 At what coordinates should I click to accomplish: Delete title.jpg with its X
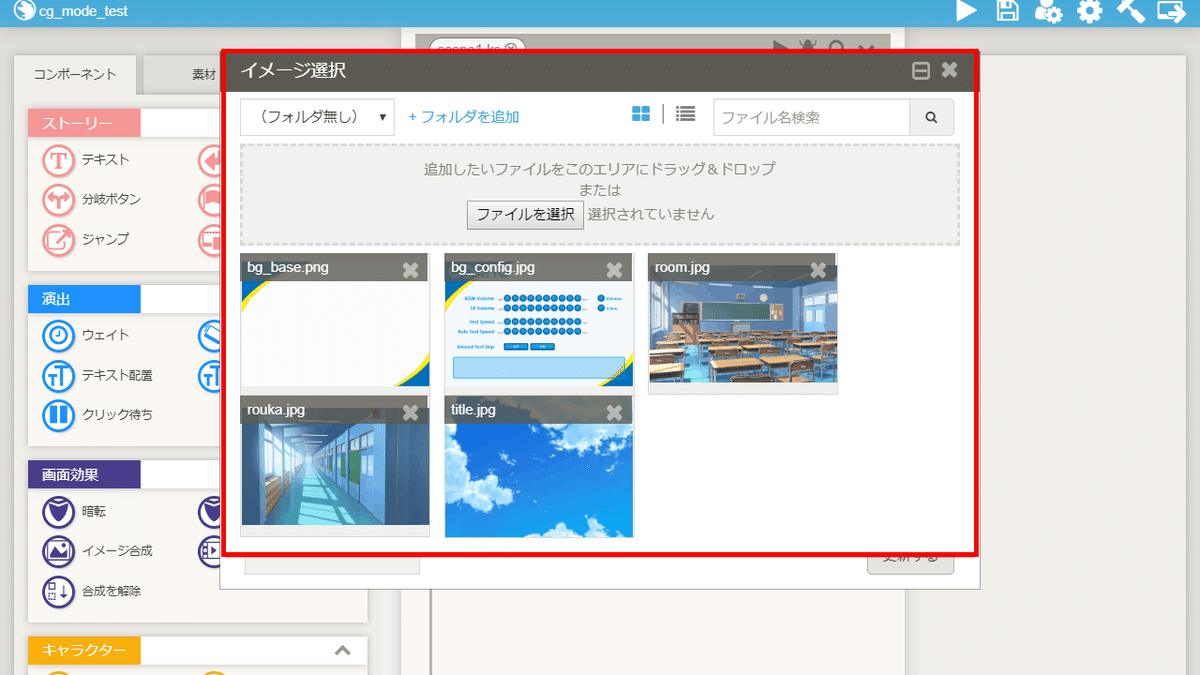click(614, 412)
